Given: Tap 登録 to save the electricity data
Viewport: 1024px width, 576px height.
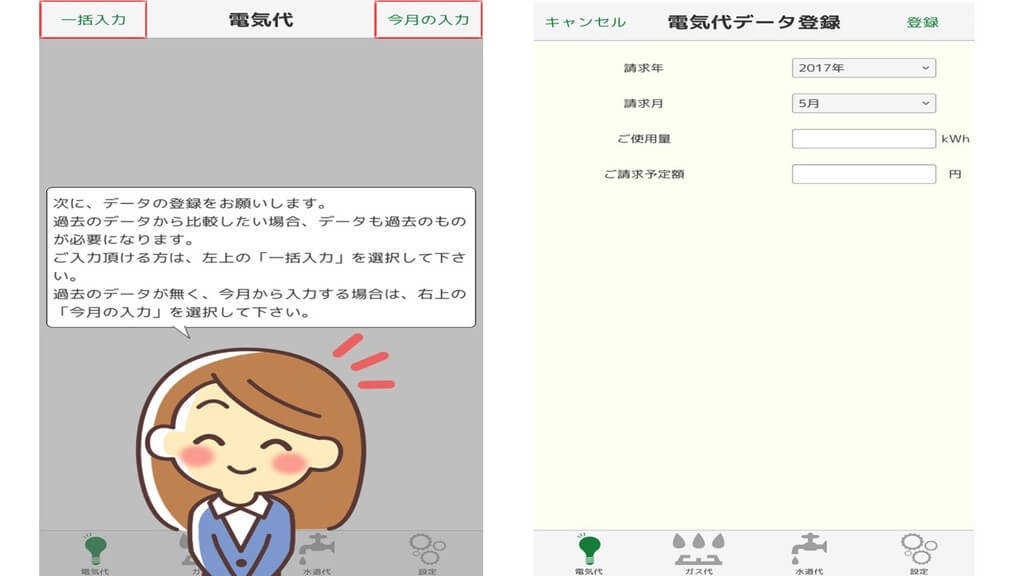Looking at the screenshot, I should pos(927,19).
